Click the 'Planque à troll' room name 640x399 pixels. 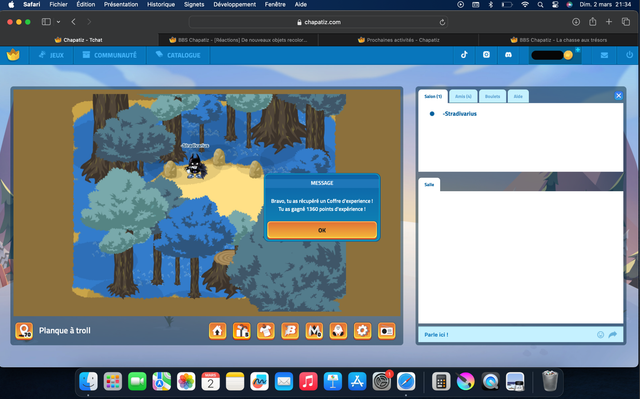[x=65, y=330]
